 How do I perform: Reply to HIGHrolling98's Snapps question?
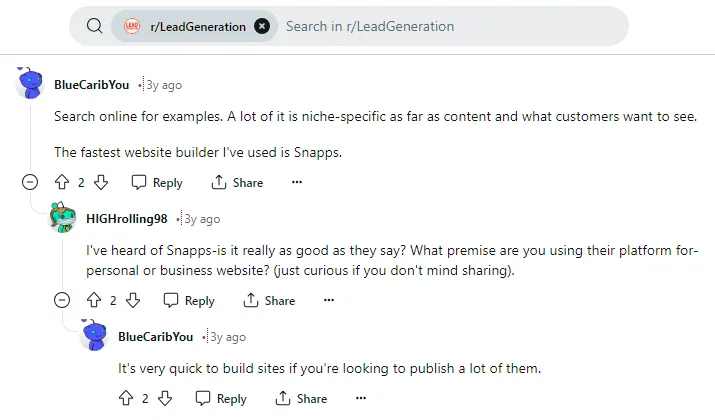[189, 301]
